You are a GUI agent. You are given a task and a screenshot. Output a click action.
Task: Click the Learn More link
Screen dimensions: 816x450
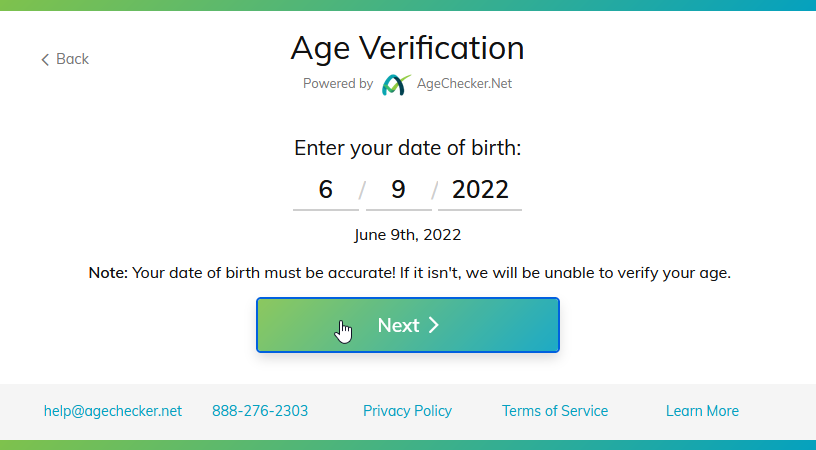pyautogui.click(x=702, y=411)
